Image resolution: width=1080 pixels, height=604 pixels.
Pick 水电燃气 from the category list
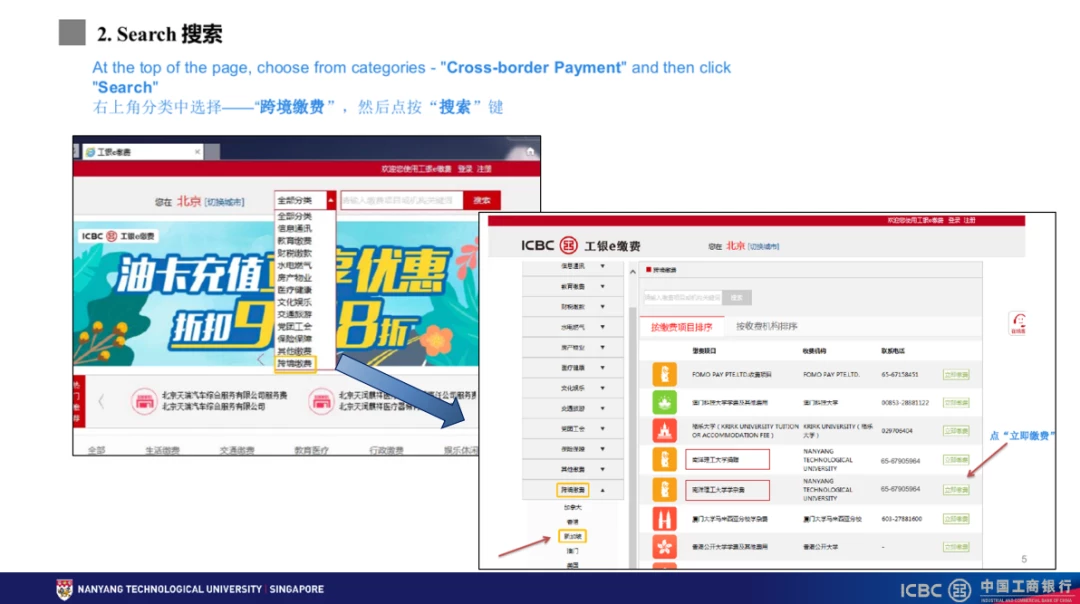click(295, 265)
